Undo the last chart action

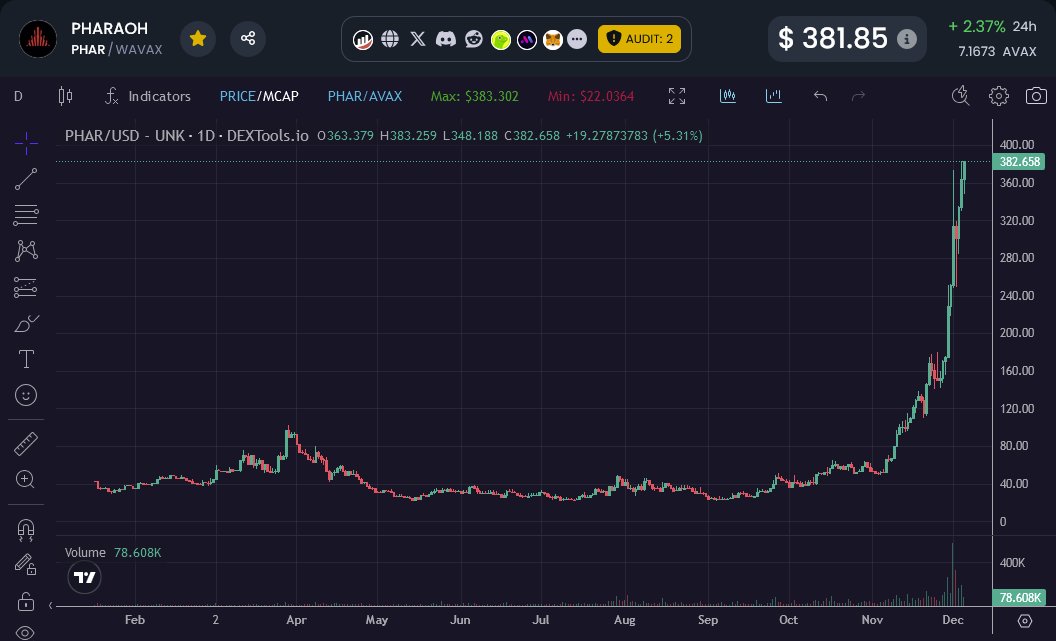pyautogui.click(x=820, y=96)
